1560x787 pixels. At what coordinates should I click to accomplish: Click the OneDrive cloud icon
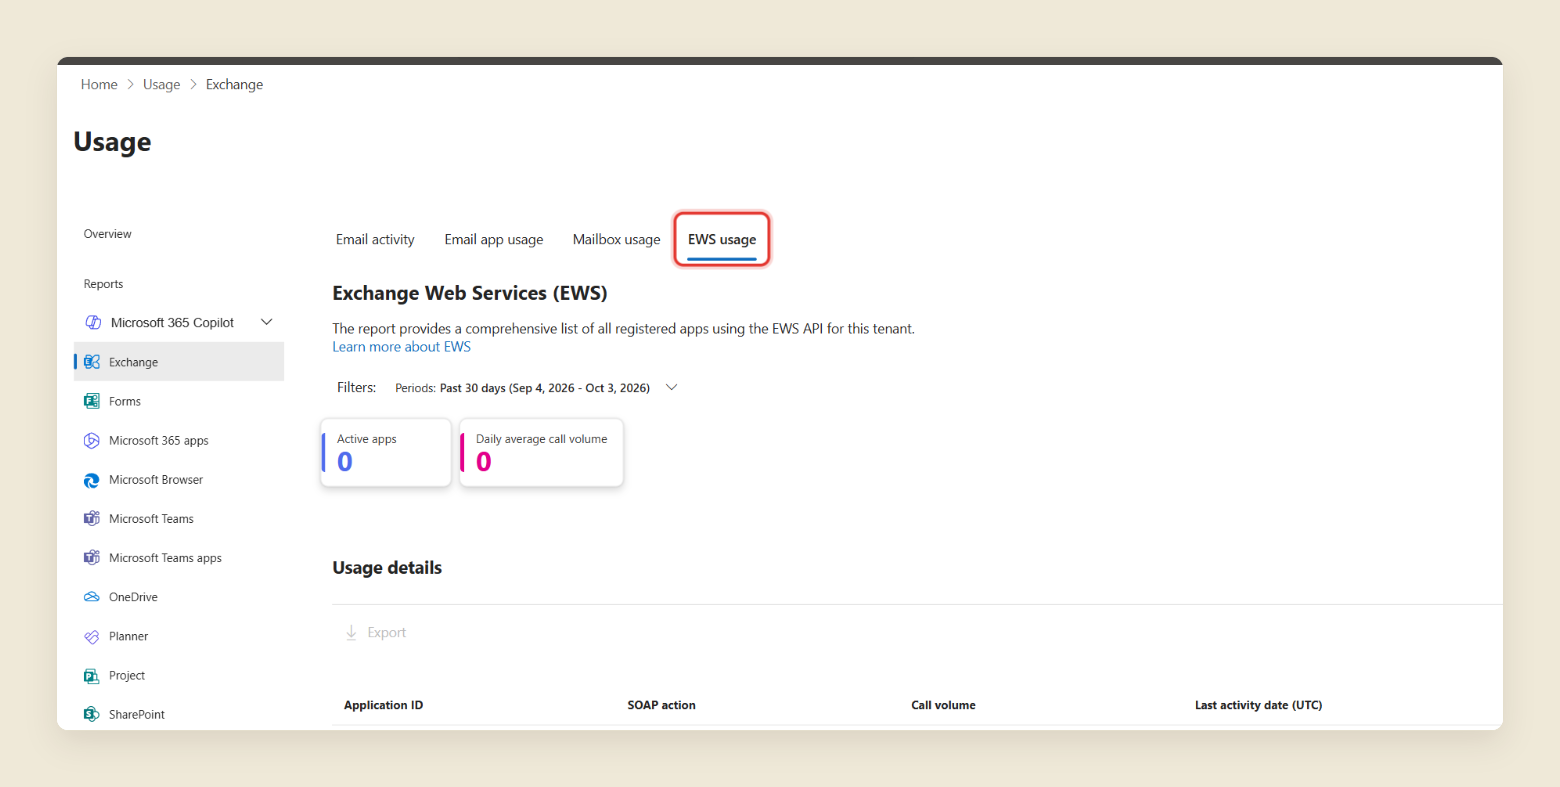[92, 597]
